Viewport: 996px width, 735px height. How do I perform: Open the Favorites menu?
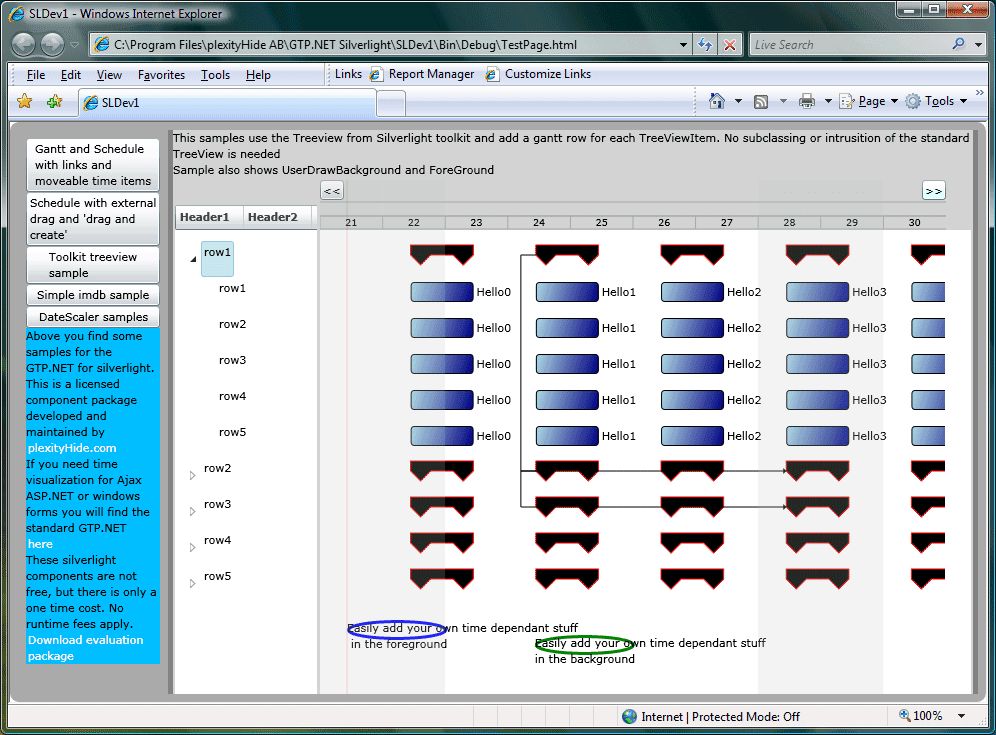[x=161, y=75]
